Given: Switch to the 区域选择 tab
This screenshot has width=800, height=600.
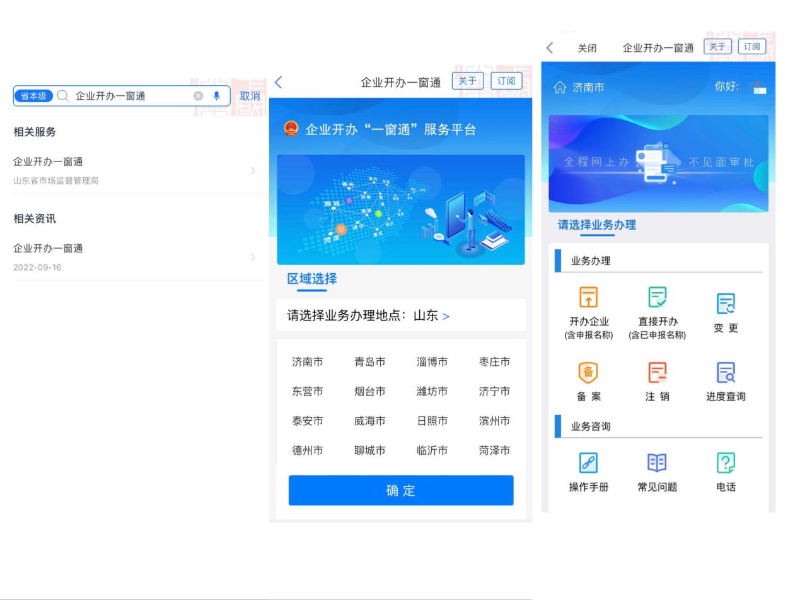Looking at the screenshot, I should (312, 279).
